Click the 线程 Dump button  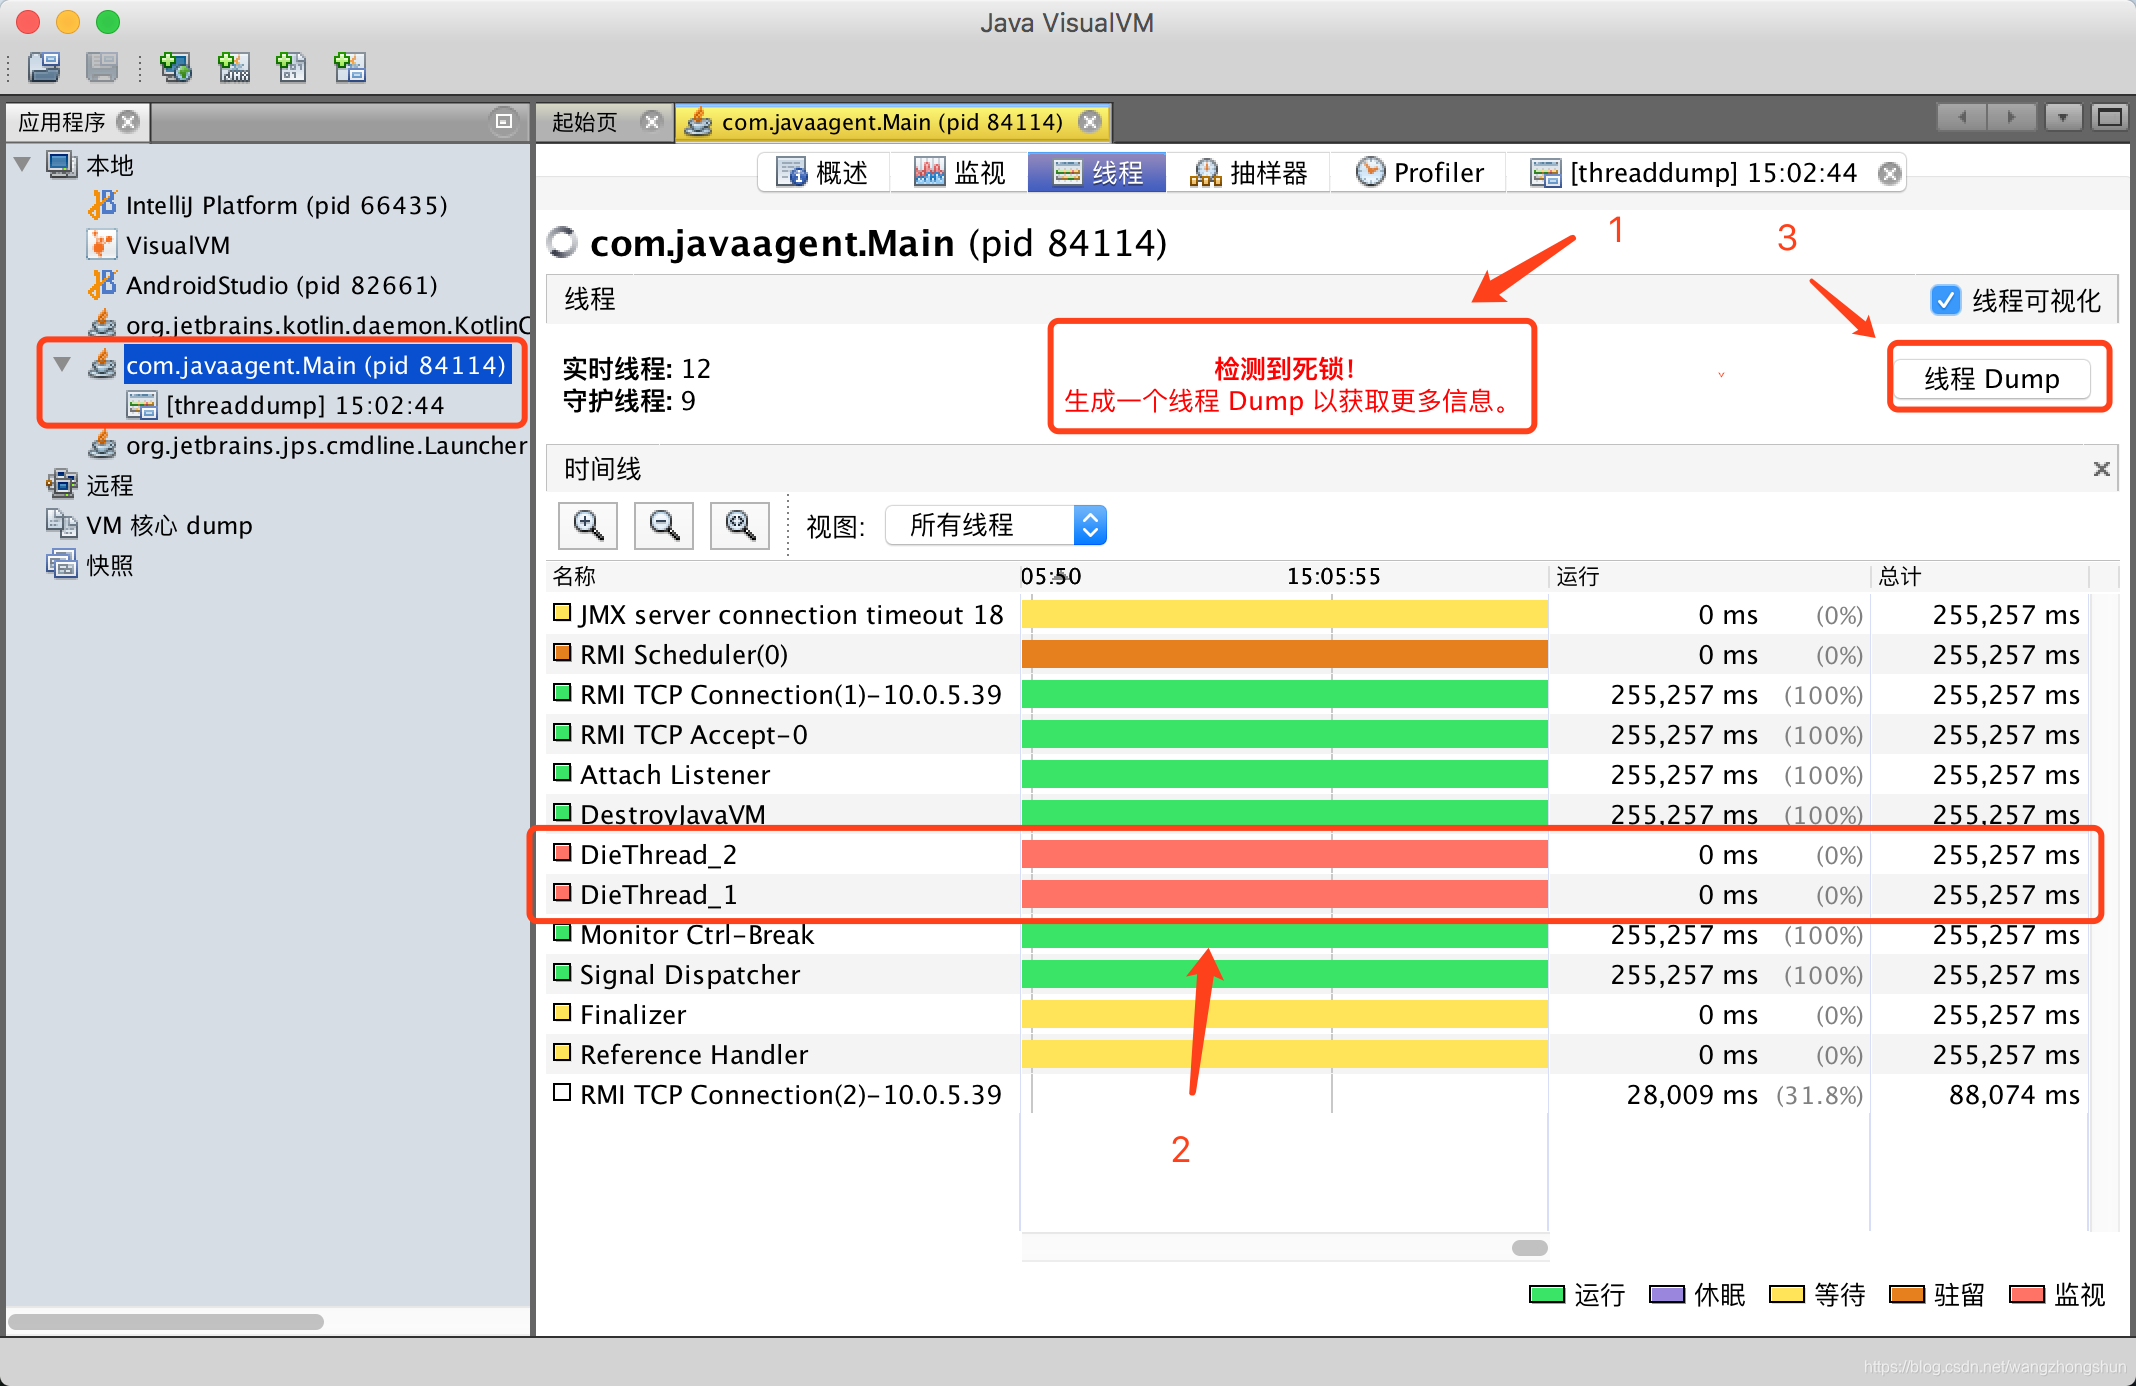1991,379
